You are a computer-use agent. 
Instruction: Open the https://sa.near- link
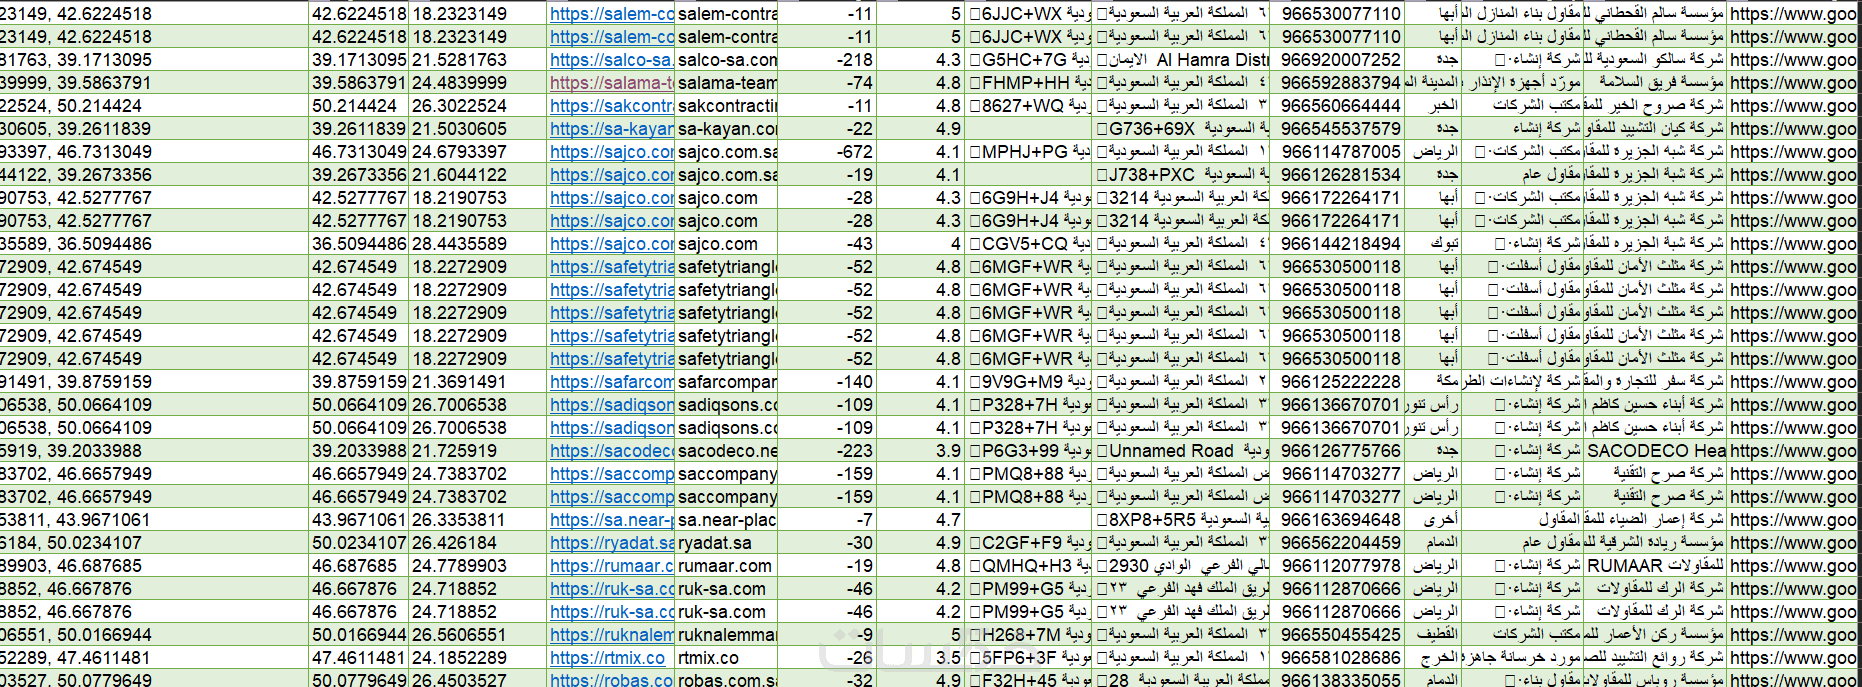[611, 520]
